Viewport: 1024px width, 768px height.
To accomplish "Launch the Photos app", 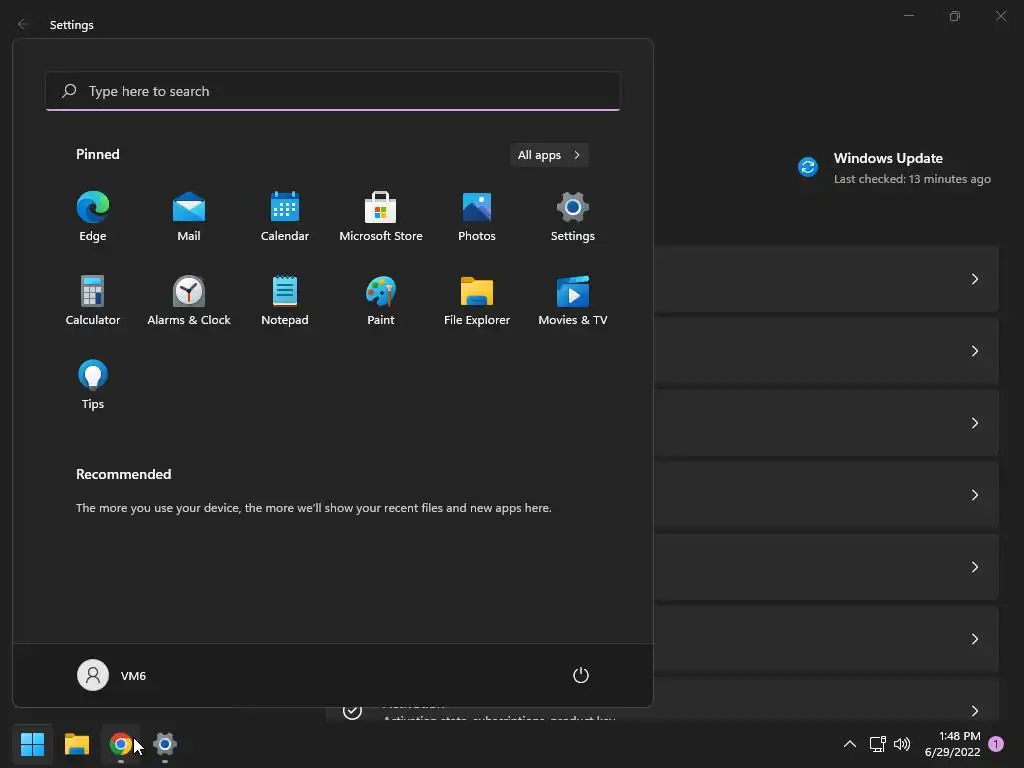I will pyautogui.click(x=477, y=217).
